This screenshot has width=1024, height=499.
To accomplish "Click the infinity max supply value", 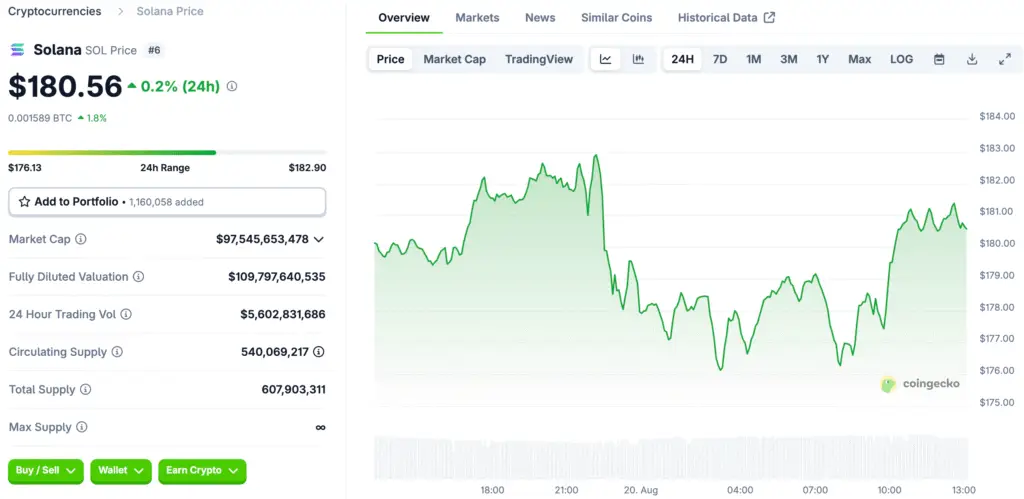I will tap(321, 427).
